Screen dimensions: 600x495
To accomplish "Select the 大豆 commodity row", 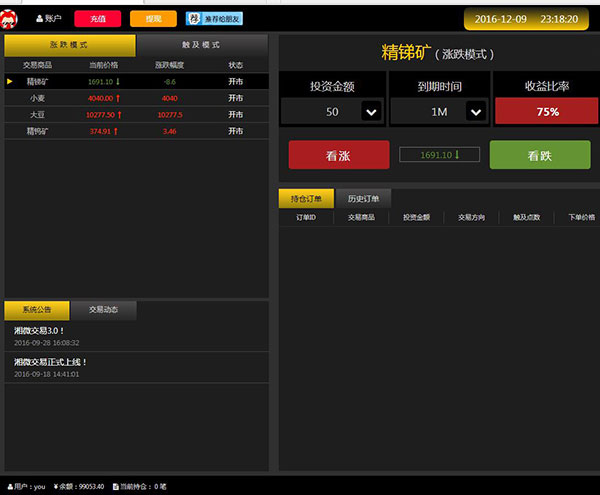I will 136,114.
